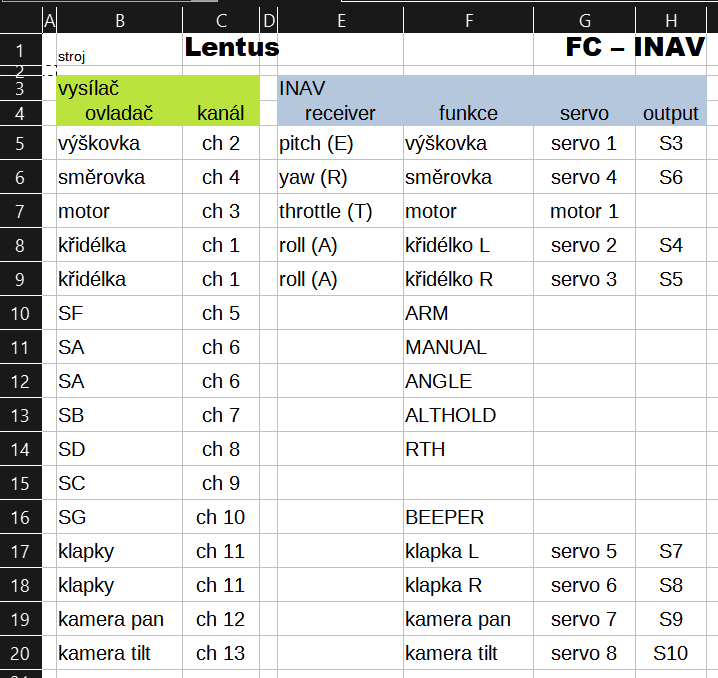Click the "RTH" cell
Image resolution: width=718 pixels, height=678 pixels.
point(425,450)
